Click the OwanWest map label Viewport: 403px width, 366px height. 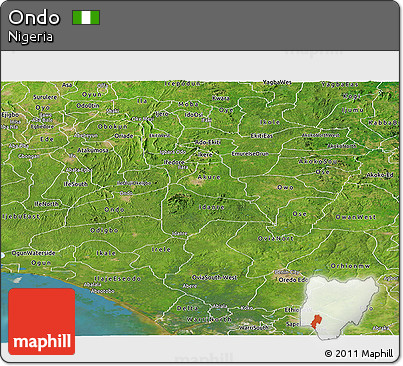click(x=356, y=217)
